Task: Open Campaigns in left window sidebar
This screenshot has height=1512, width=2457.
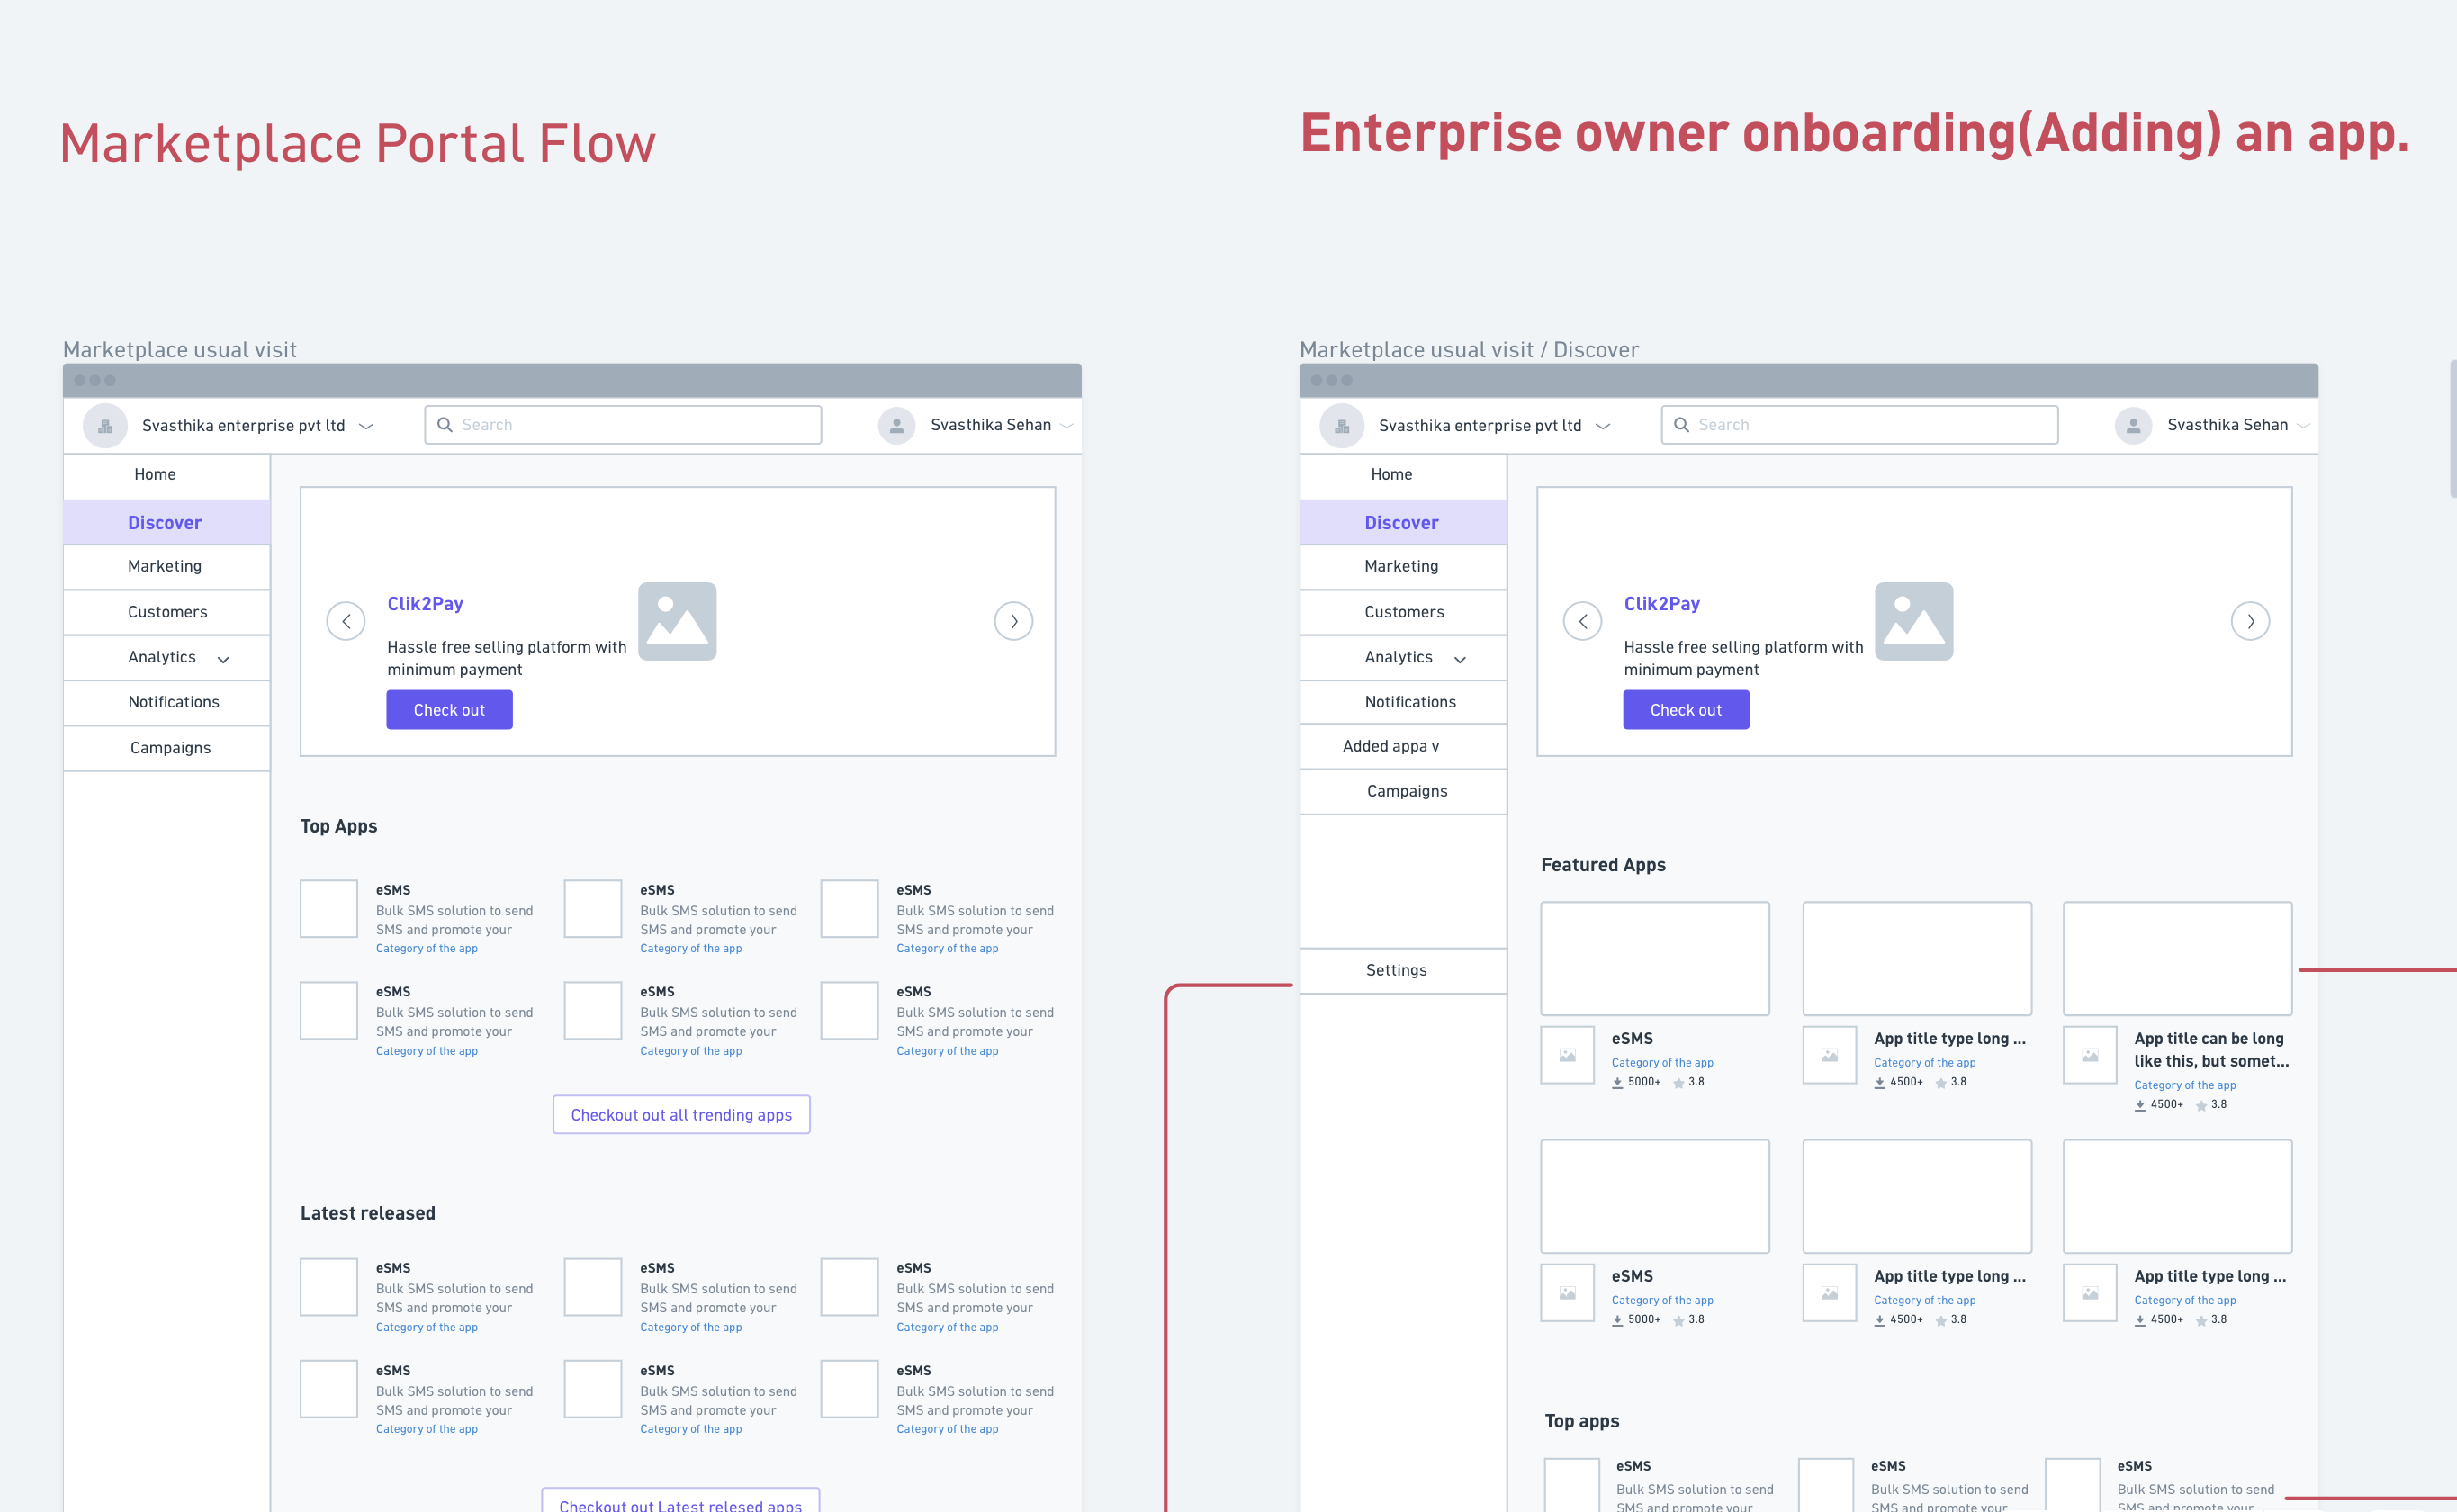Action: point(166,748)
